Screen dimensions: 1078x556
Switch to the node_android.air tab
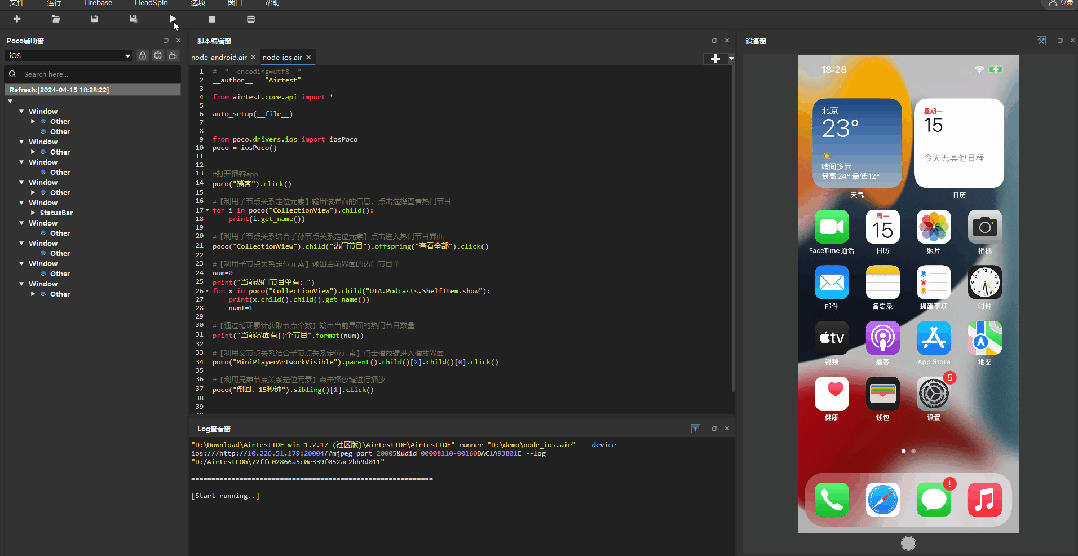pos(220,58)
